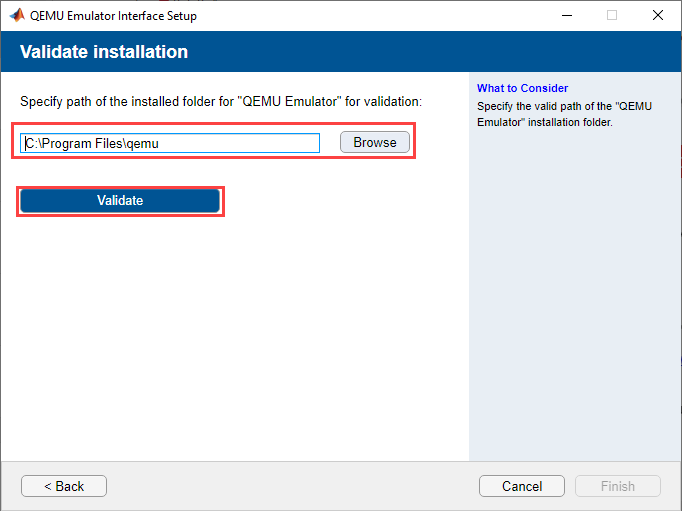Click the empty area of the right help panel
This screenshot has width=682, height=511.
pyautogui.click(x=574, y=300)
